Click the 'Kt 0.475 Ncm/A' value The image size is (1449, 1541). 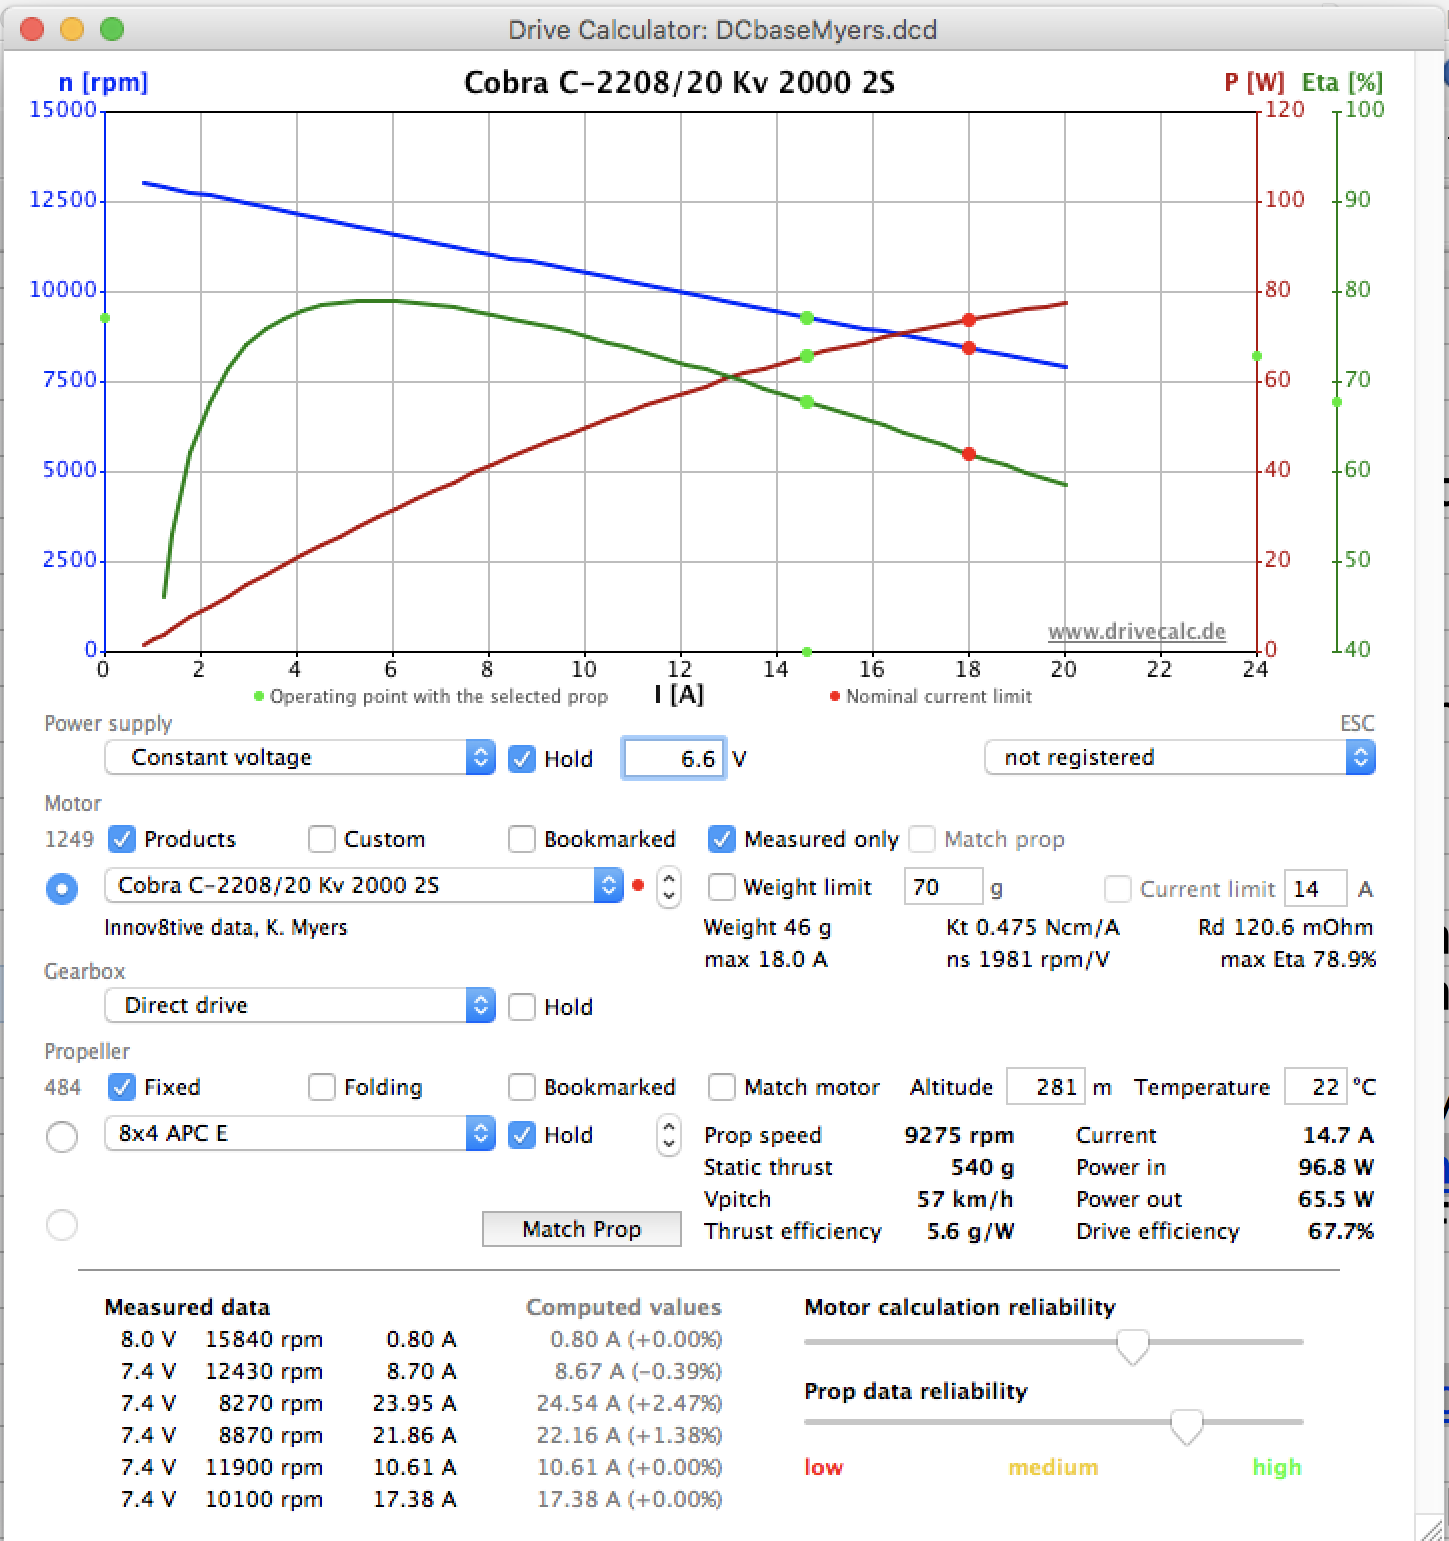(1033, 928)
